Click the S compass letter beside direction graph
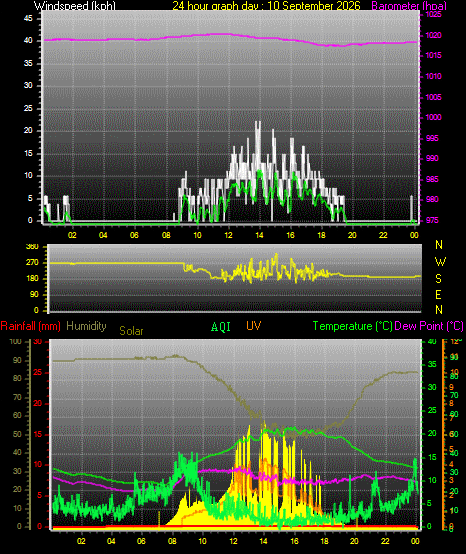 click(438, 279)
